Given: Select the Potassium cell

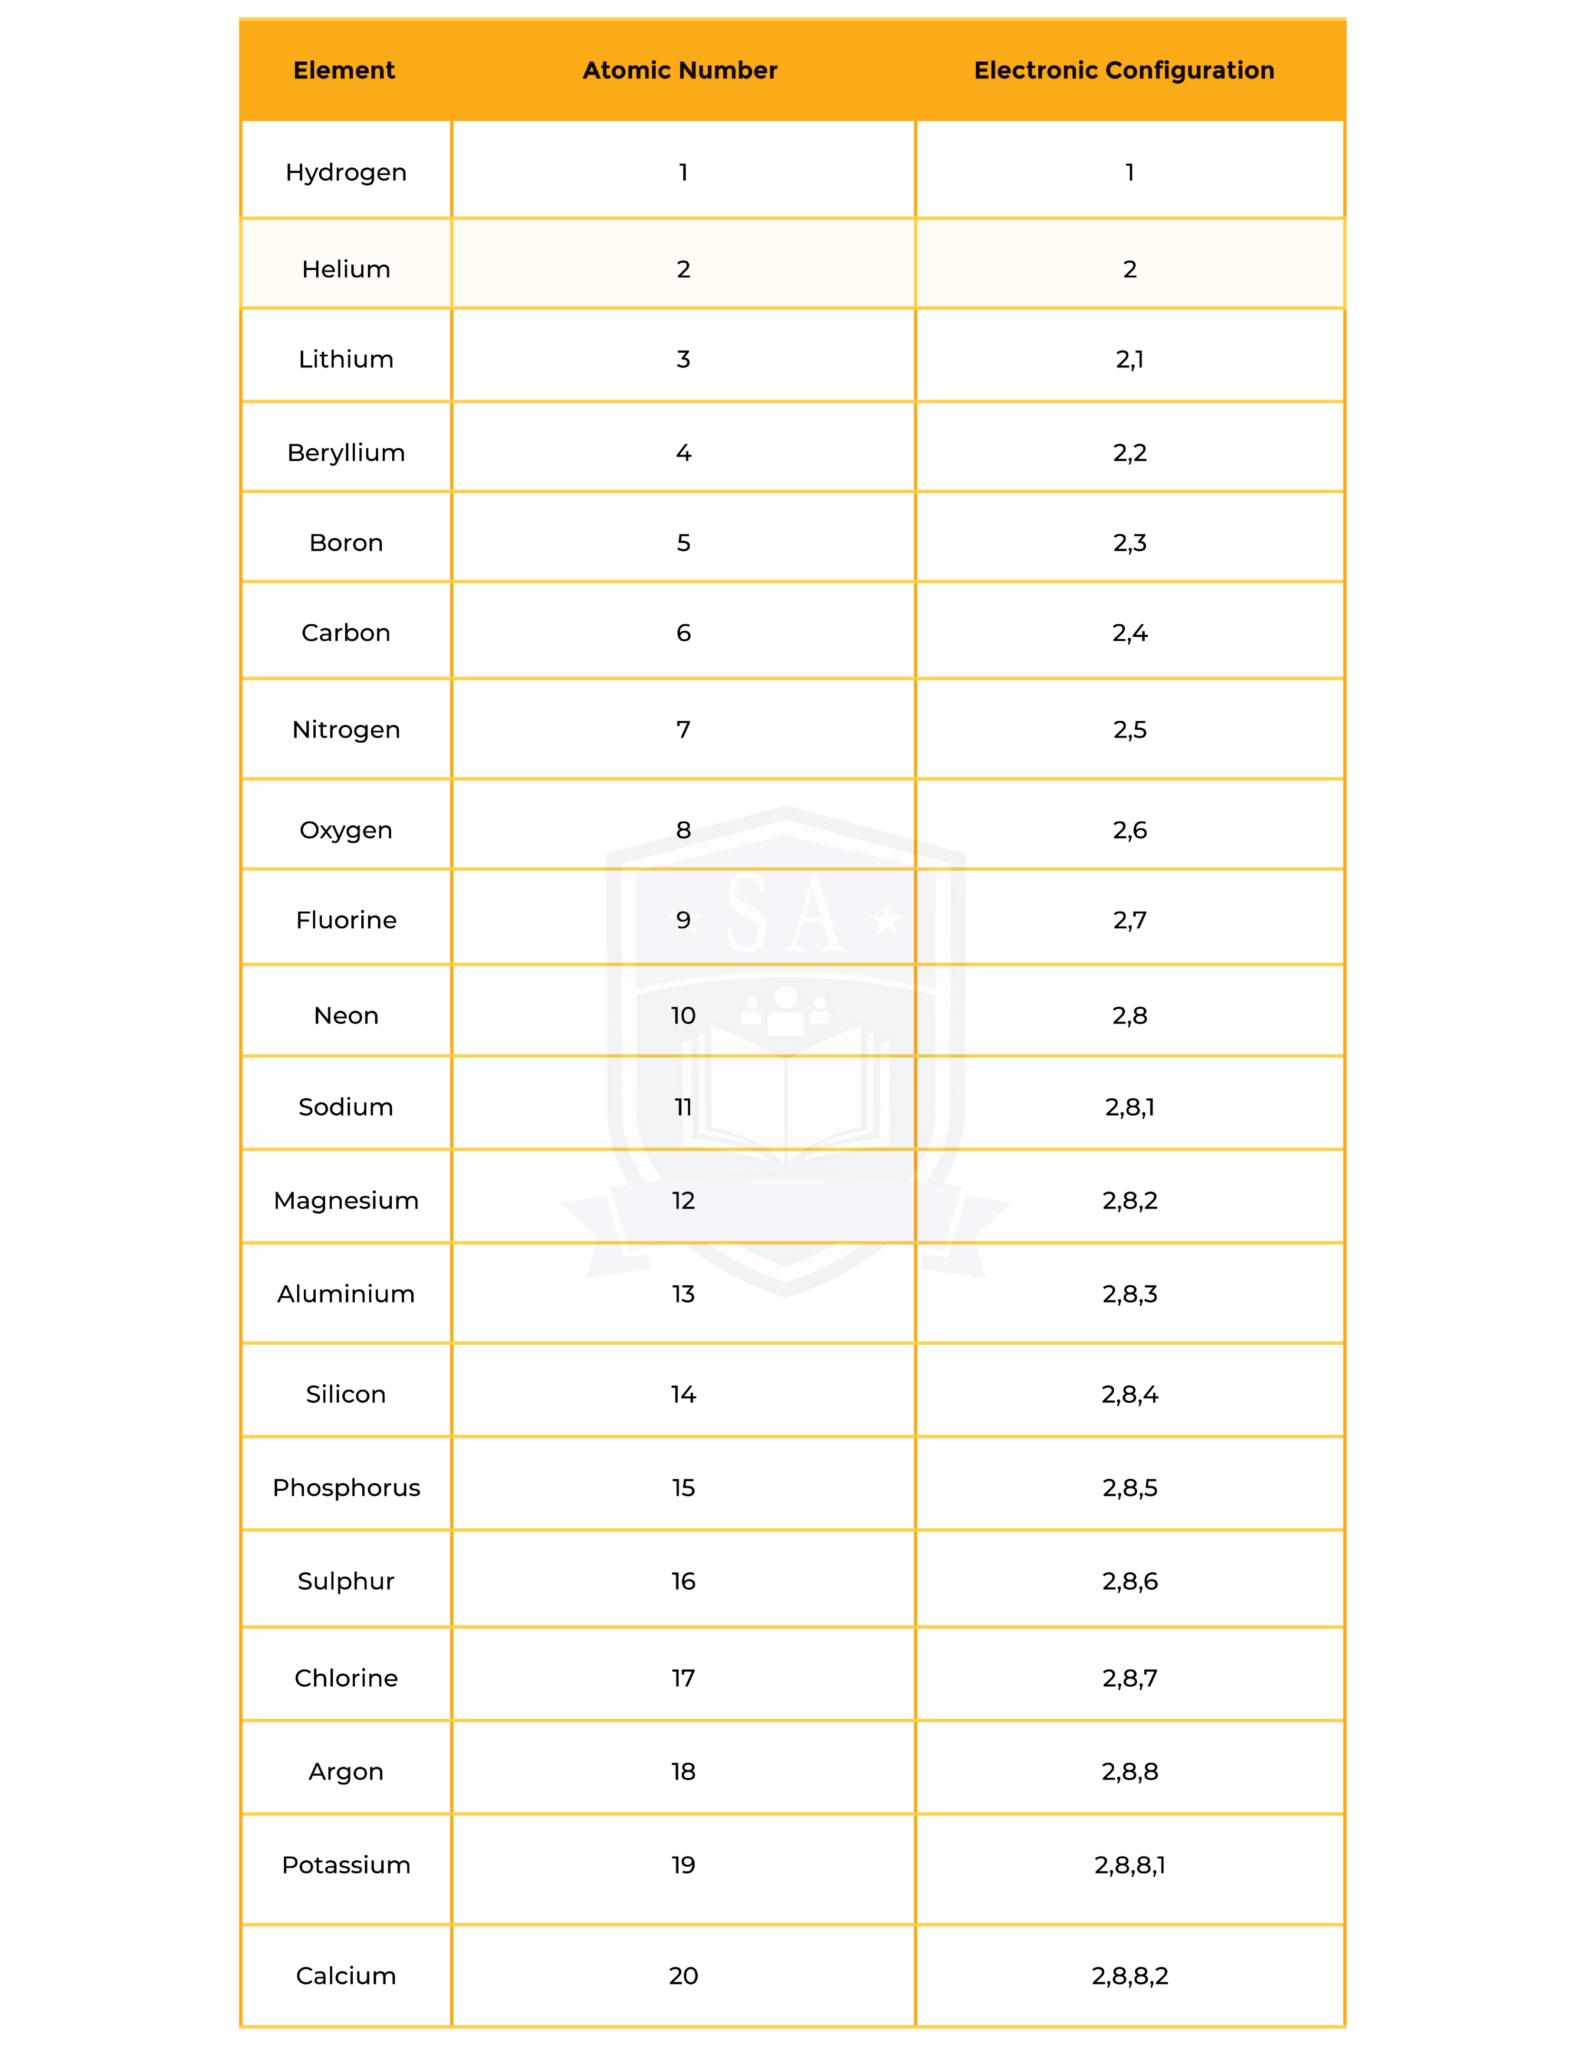Looking at the screenshot, I should point(346,1865).
